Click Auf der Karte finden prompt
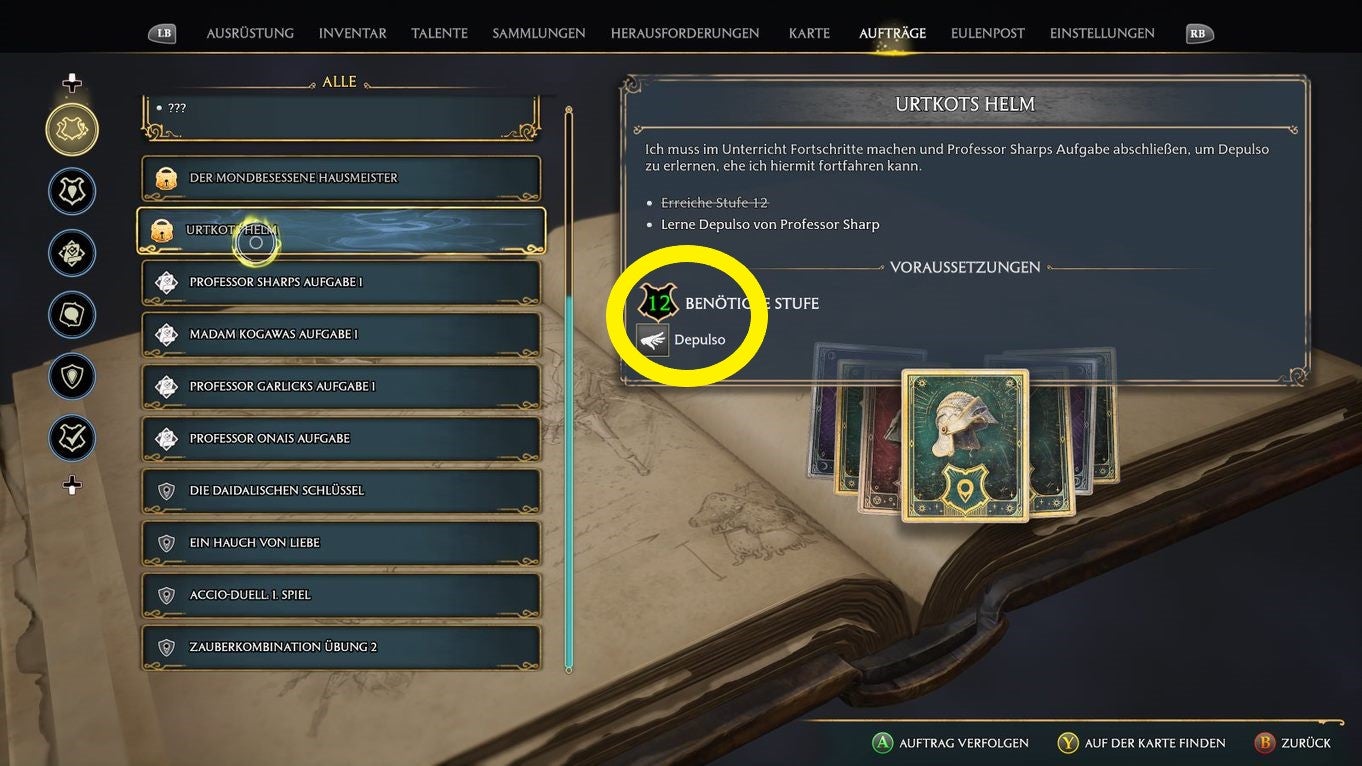This screenshot has height=766, width=1362. tap(1141, 743)
